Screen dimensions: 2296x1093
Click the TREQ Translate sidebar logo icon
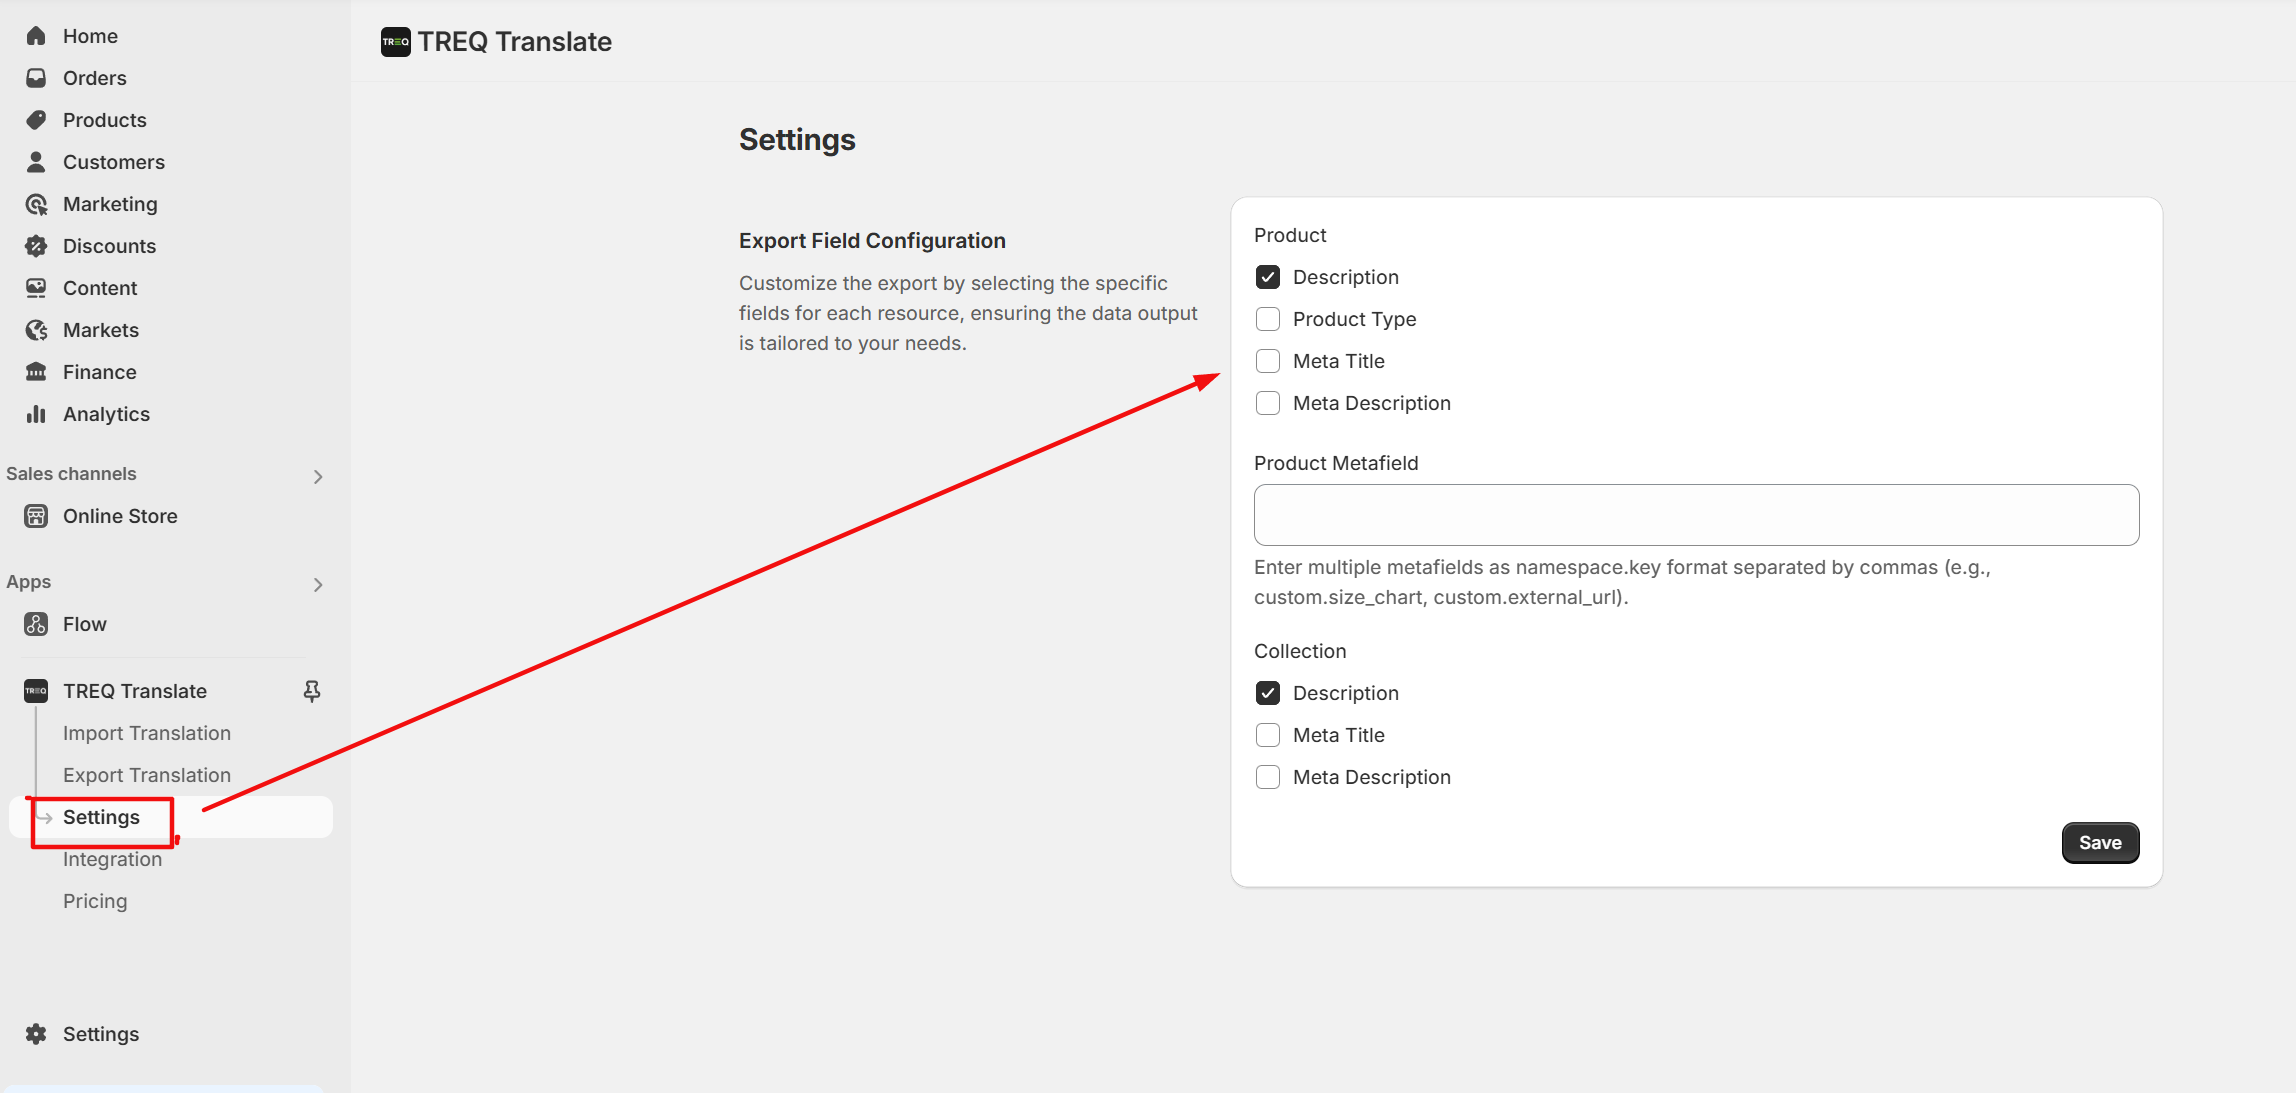tap(36, 691)
